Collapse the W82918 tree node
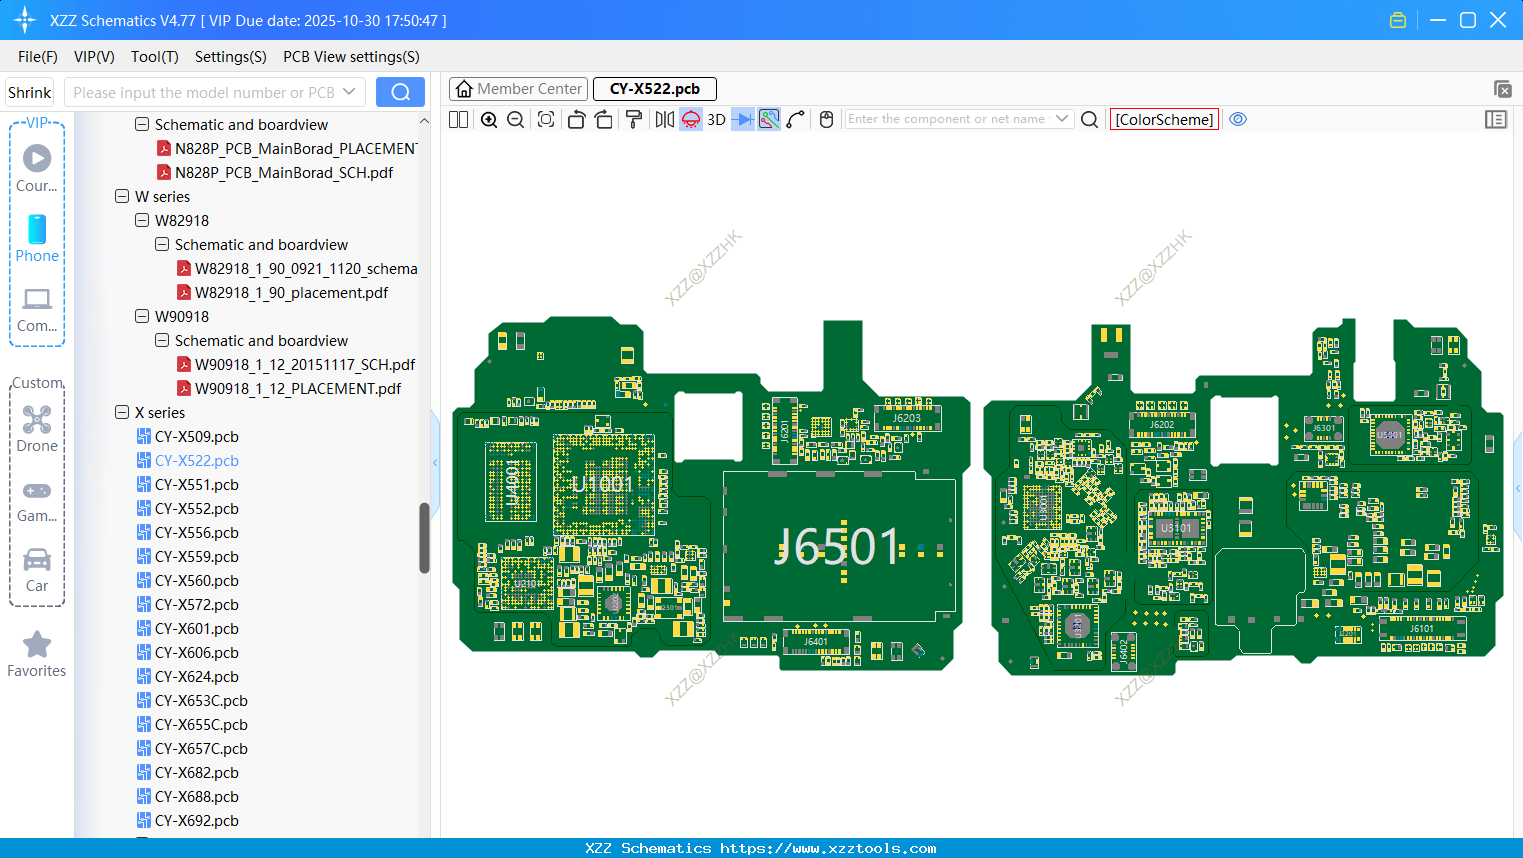 (142, 221)
